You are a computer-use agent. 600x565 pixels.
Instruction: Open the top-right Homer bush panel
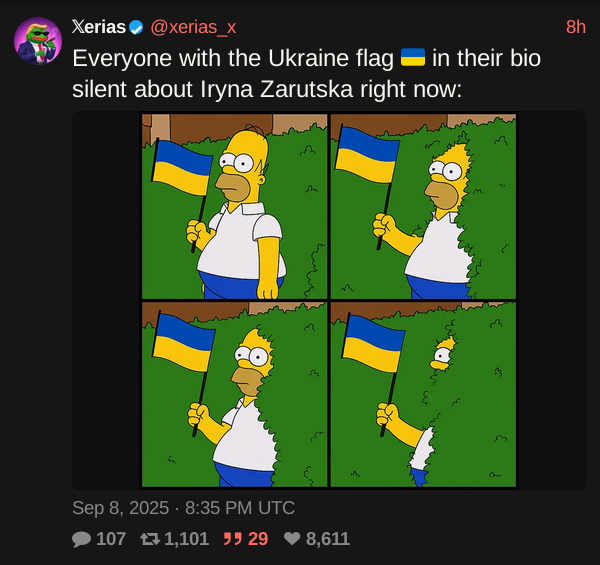(x=423, y=206)
